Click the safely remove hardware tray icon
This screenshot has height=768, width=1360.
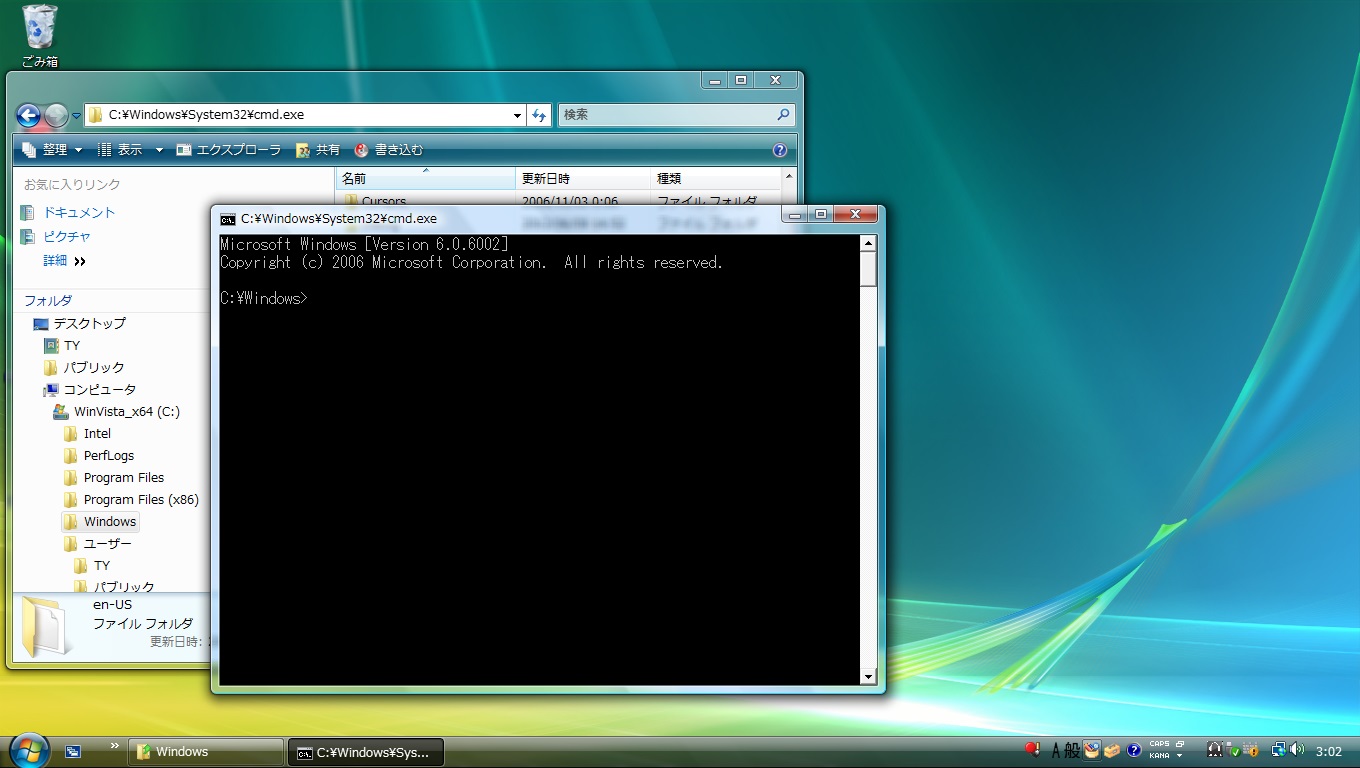coord(1235,751)
